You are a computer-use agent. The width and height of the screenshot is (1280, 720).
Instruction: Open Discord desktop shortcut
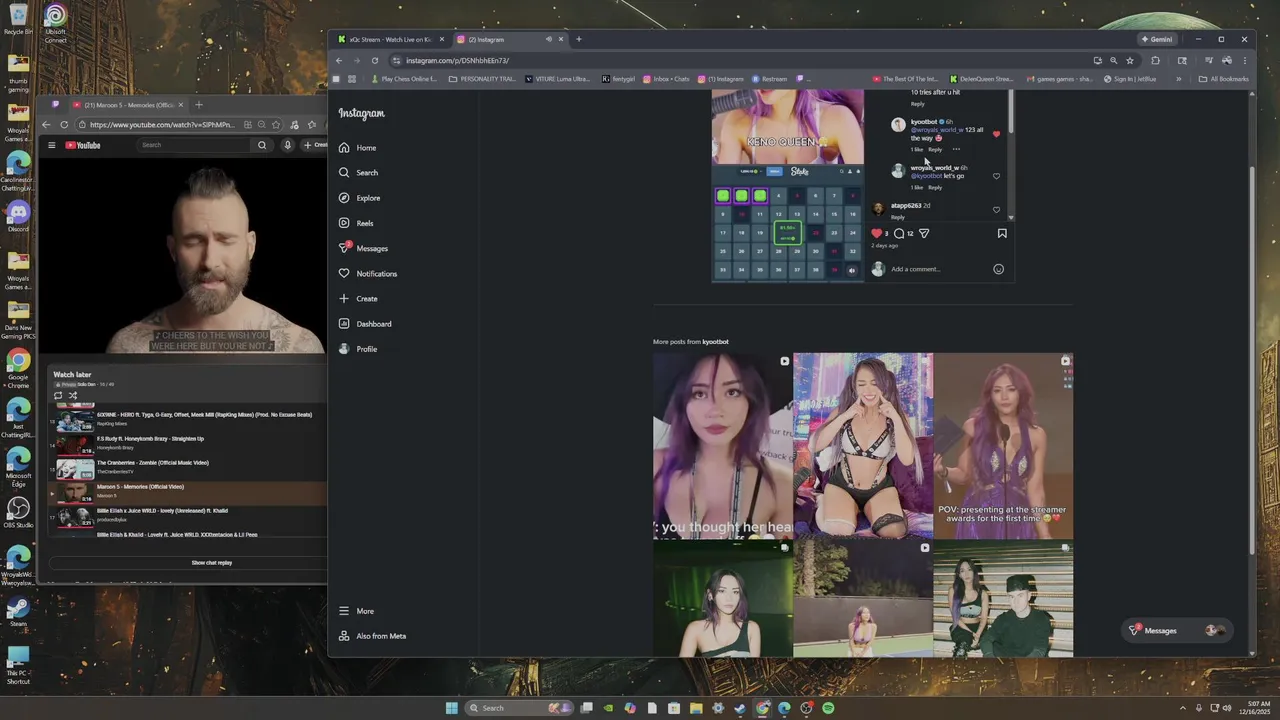18,217
